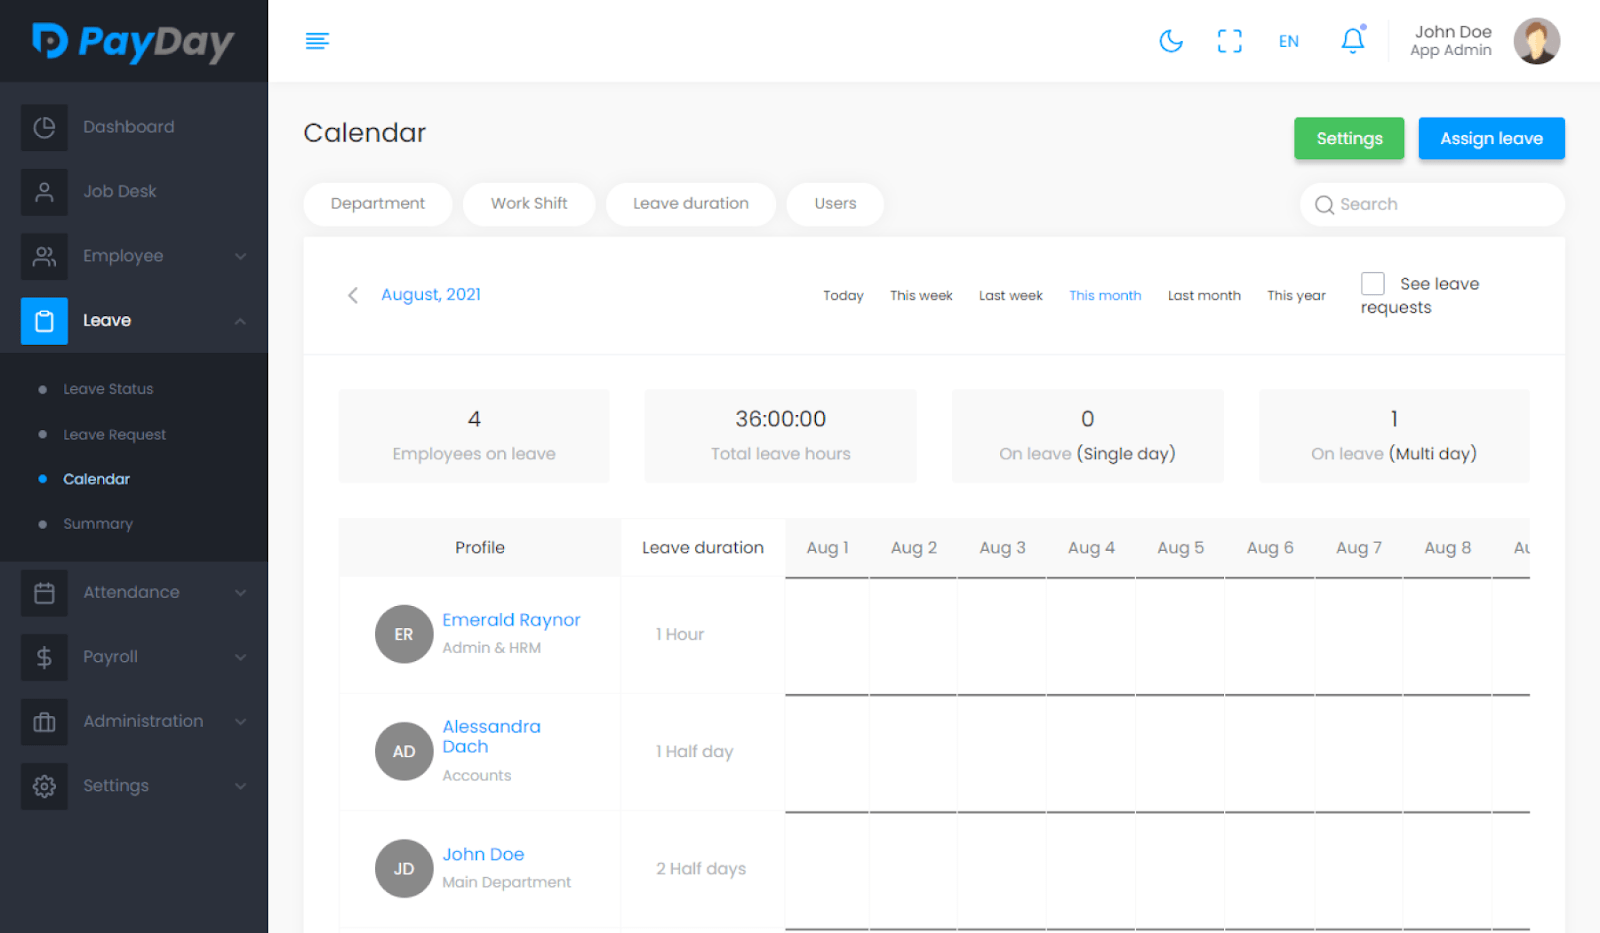Select the This month filter
Image resolution: width=1600 pixels, height=933 pixels.
point(1104,295)
